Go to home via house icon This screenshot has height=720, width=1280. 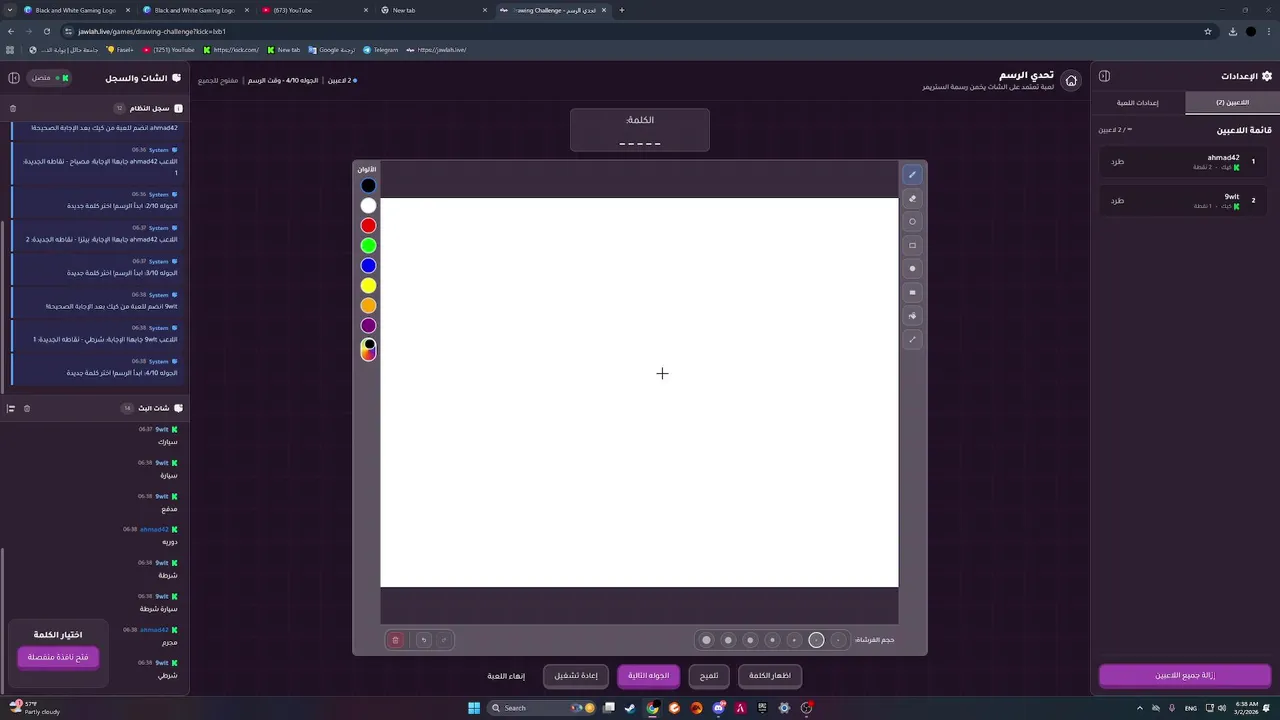coord(1071,80)
